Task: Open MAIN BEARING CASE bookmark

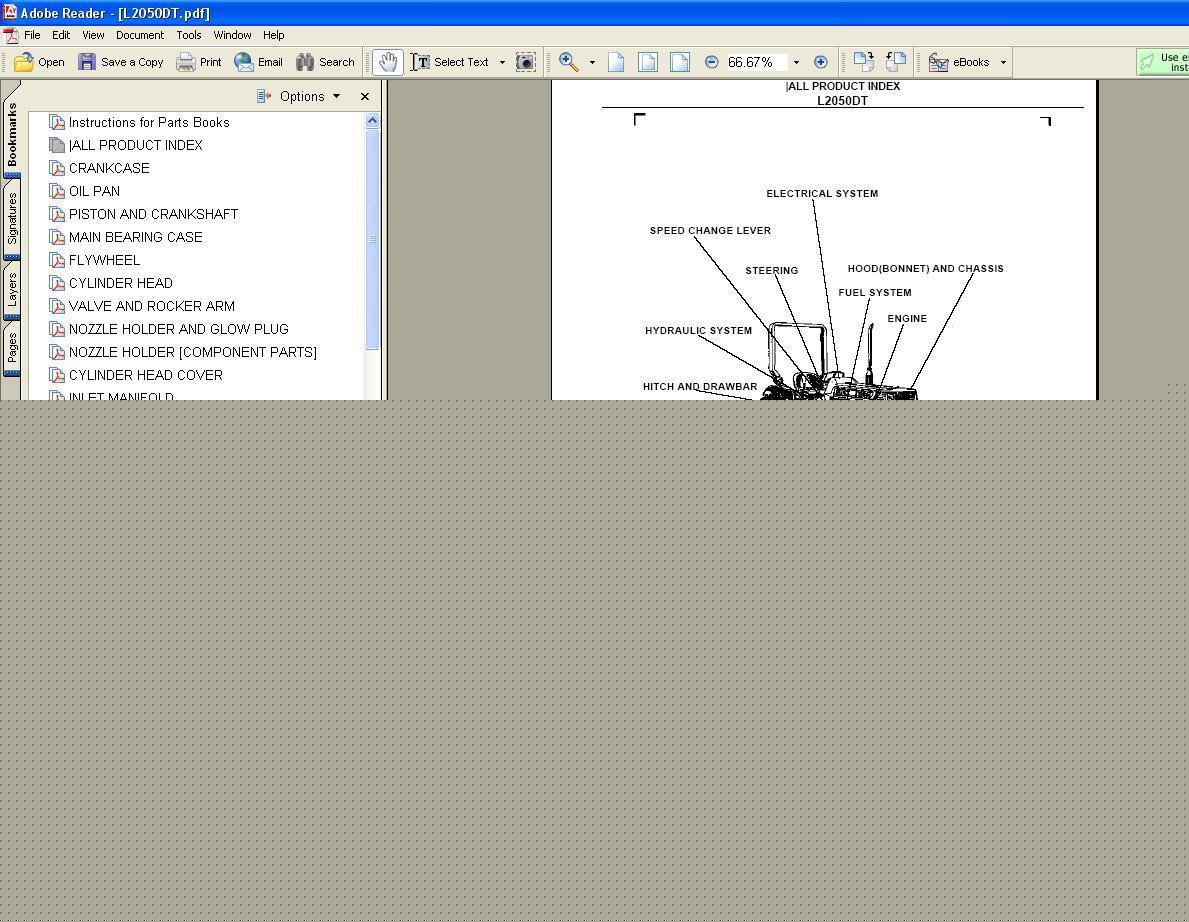Action: [x=136, y=237]
